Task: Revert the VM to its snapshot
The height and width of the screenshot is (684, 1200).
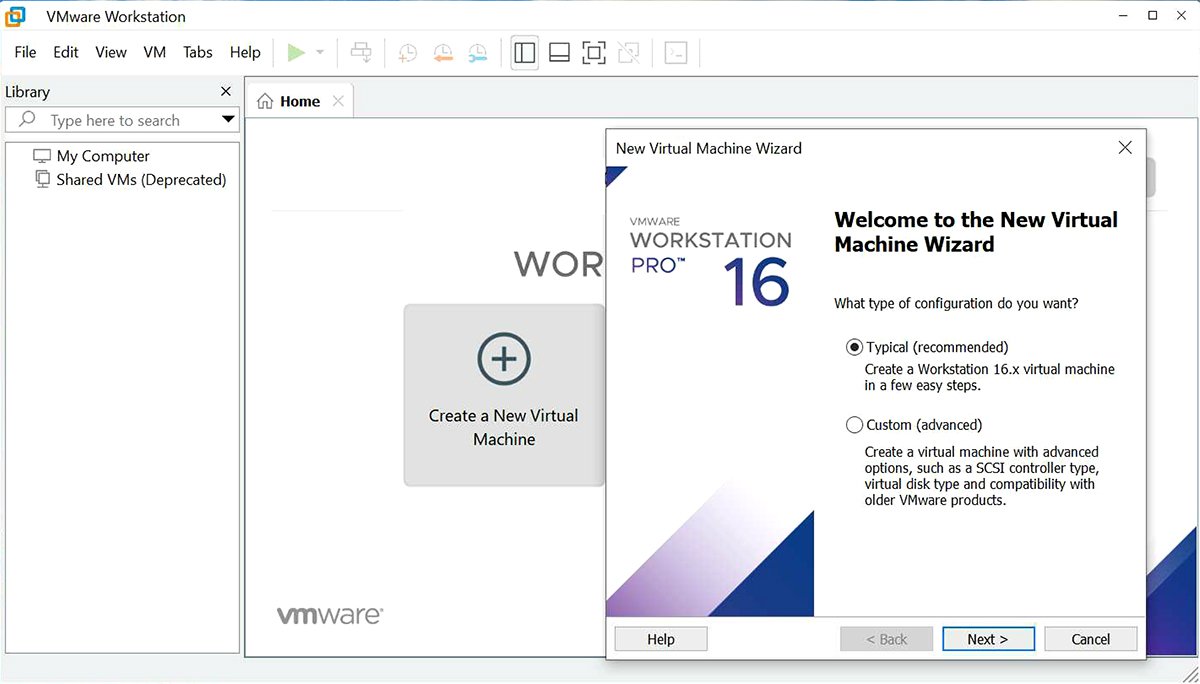Action: 443,52
